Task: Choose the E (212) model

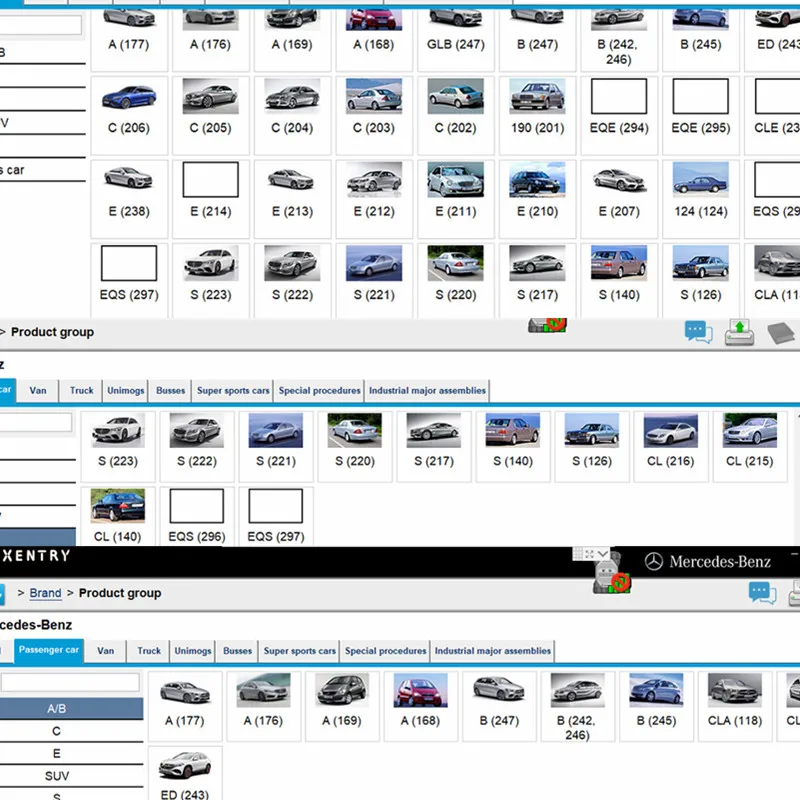Action: (374, 199)
